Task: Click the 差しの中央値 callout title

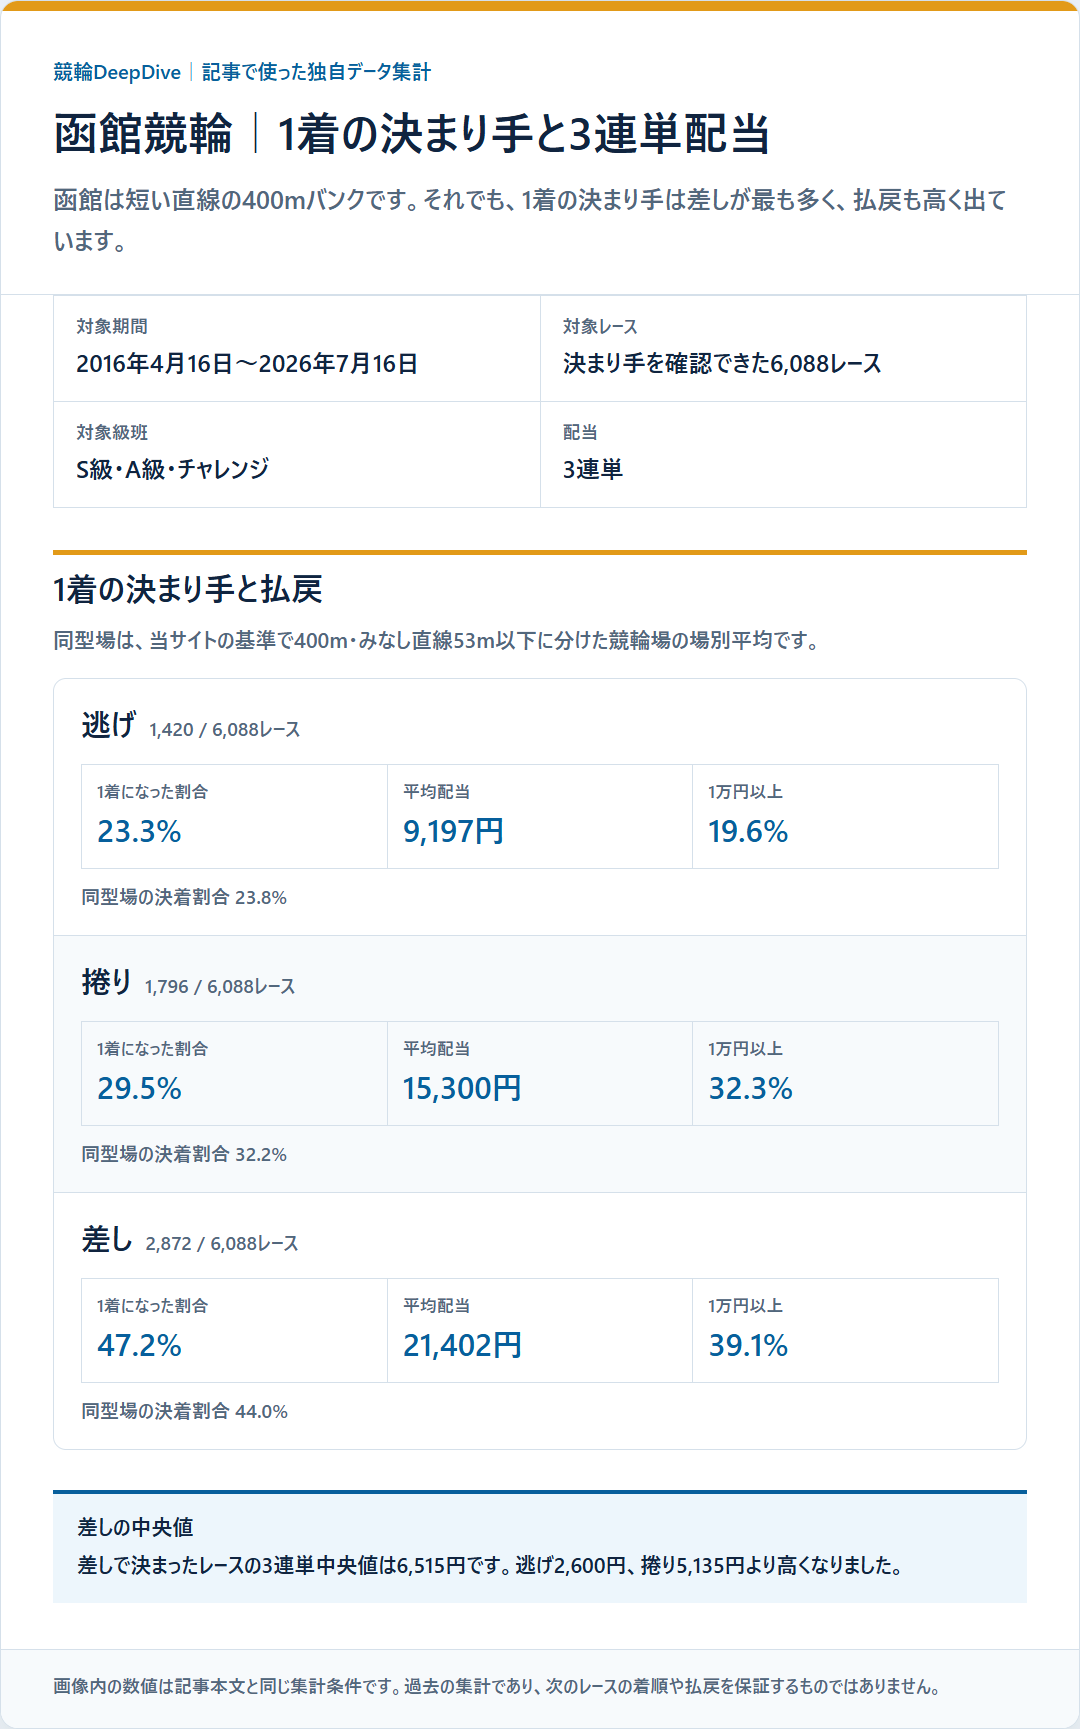Action: pos(135,1527)
